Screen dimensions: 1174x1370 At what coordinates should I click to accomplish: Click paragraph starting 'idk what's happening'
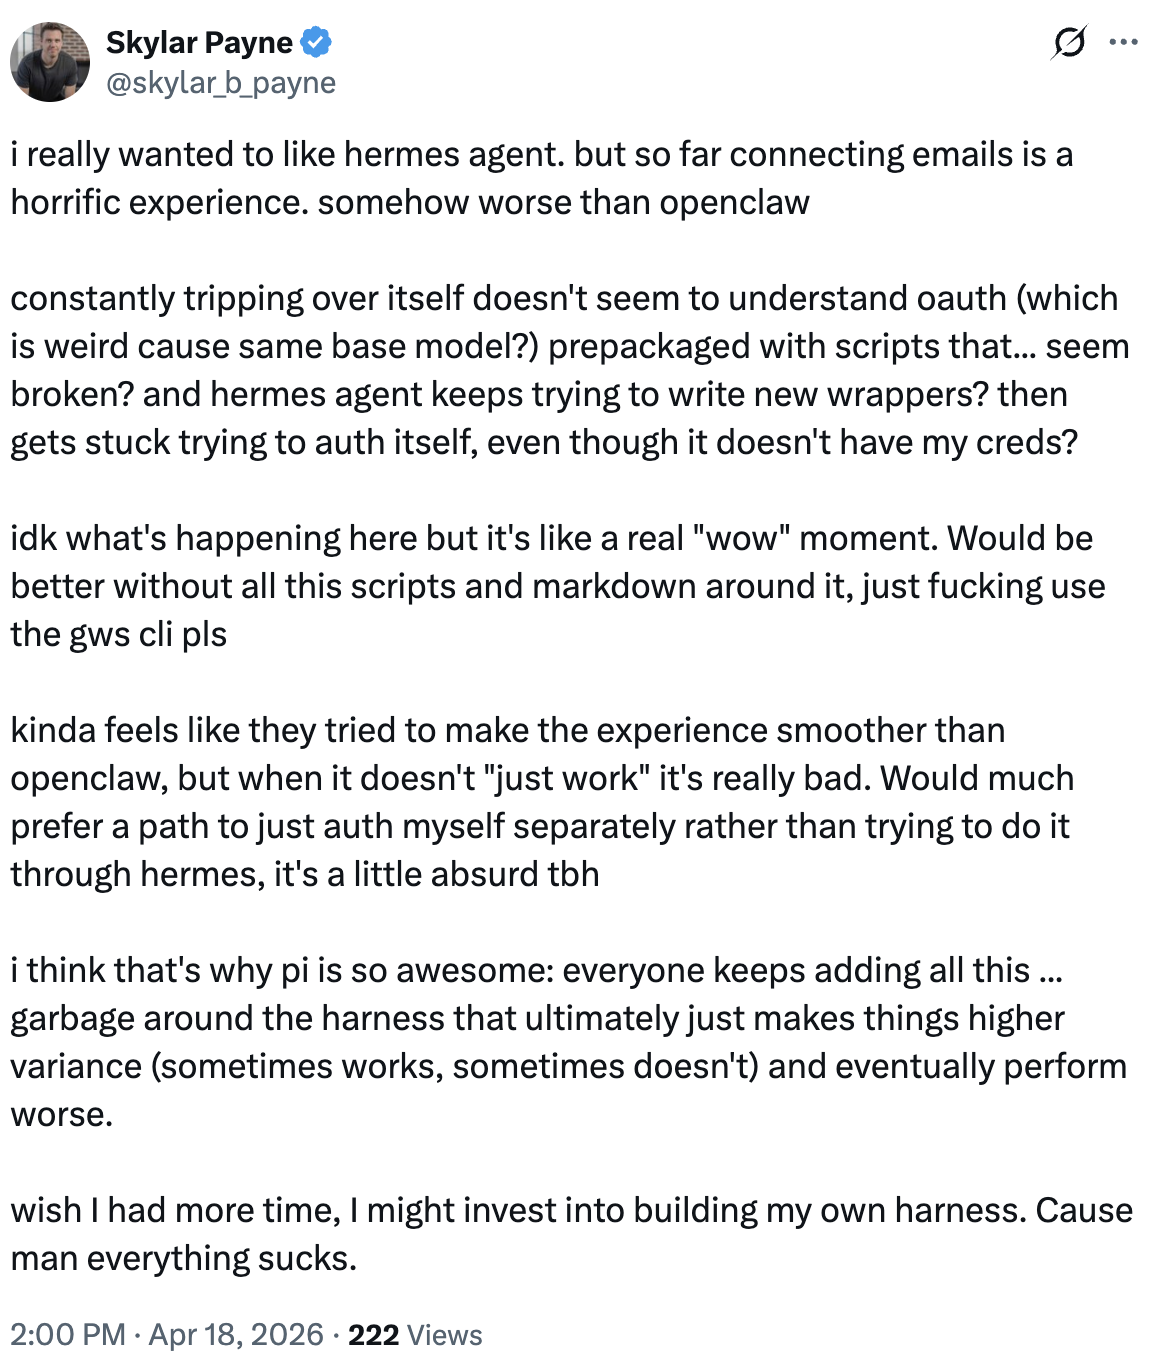coord(558,586)
